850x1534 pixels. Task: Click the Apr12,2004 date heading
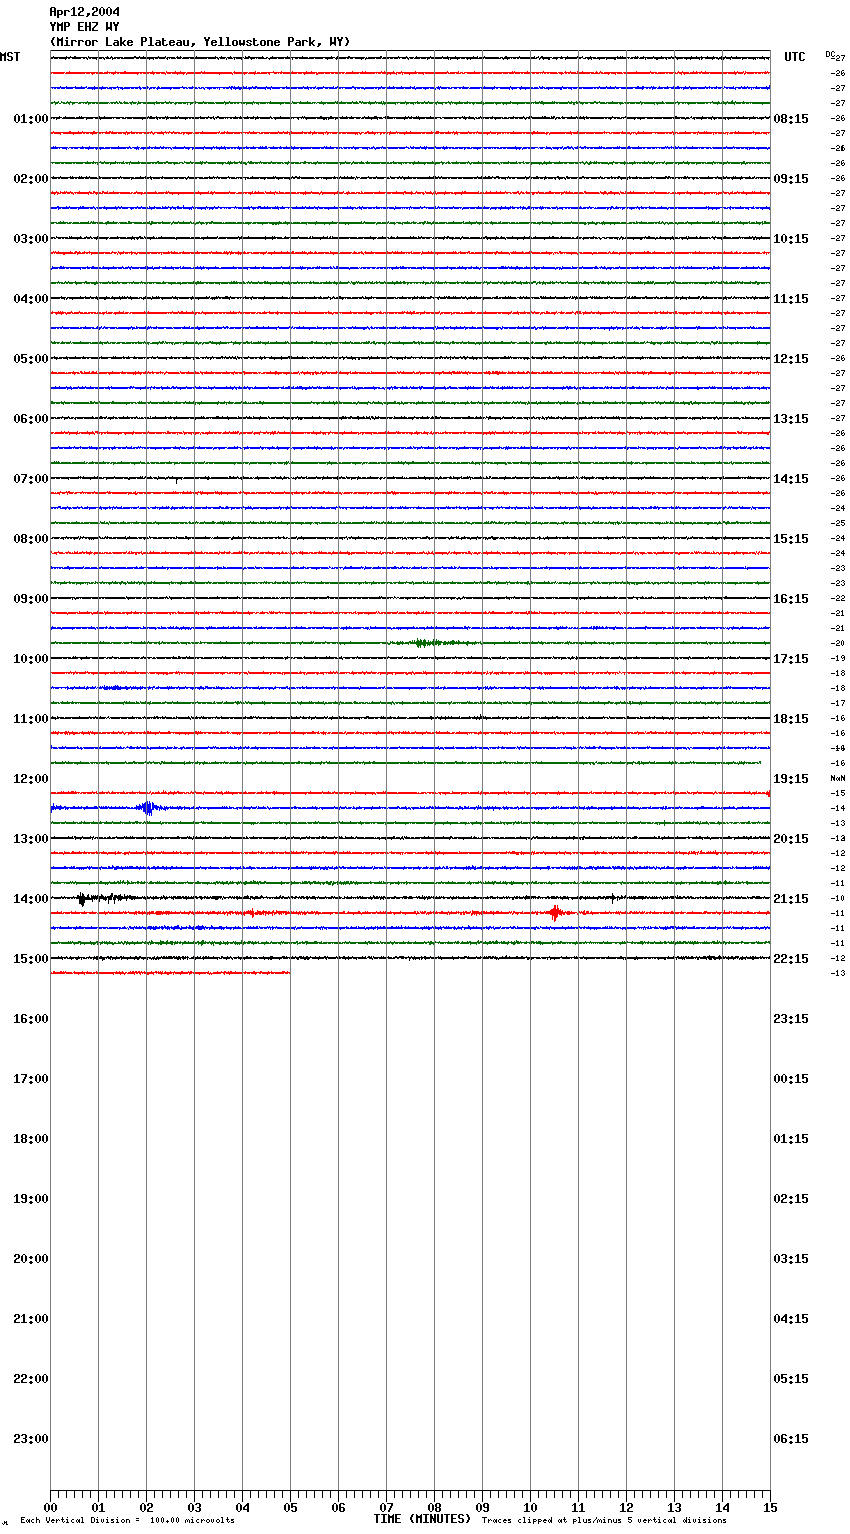point(84,12)
